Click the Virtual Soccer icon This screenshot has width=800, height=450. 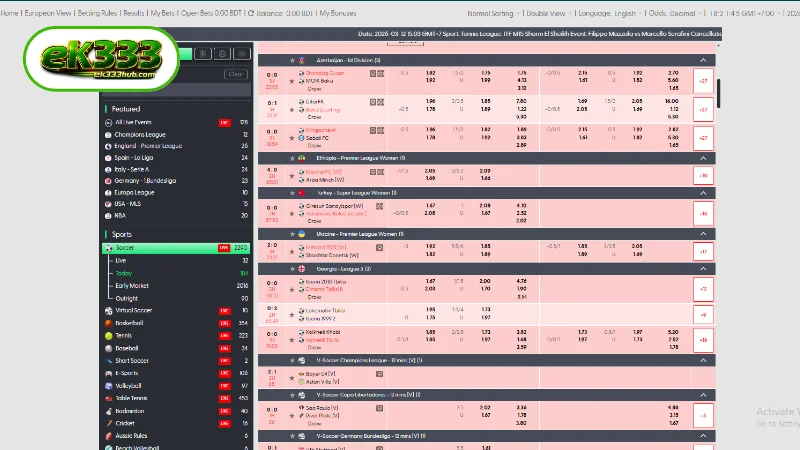click(109, 310)
